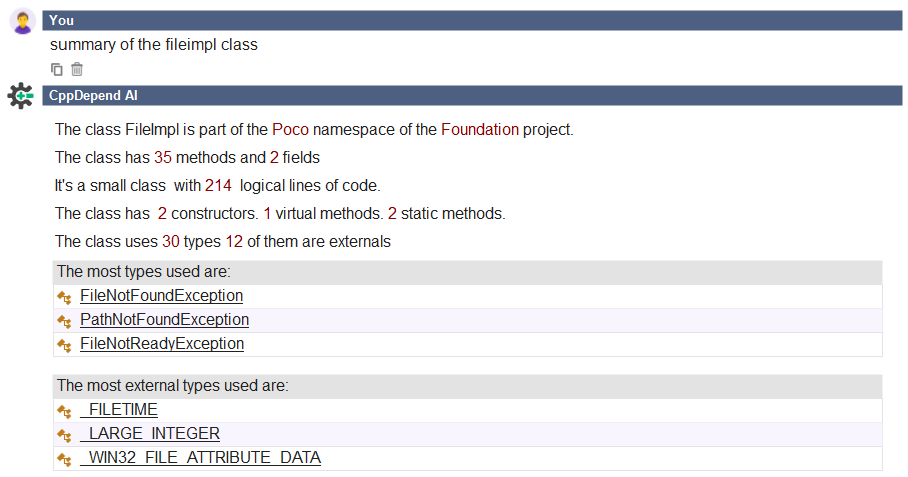Copy the user message with copy icon
This screenshot has height=477, width=908.
(x=57, y=69)
